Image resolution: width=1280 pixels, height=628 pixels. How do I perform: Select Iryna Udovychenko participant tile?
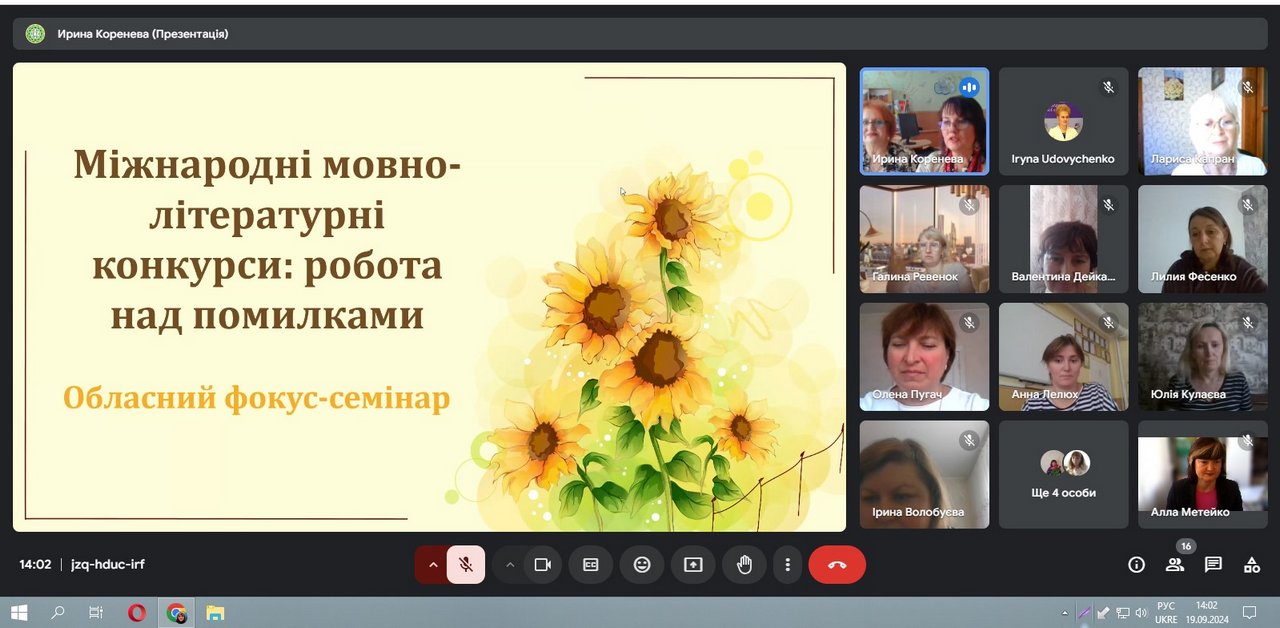pos(1063,121)
